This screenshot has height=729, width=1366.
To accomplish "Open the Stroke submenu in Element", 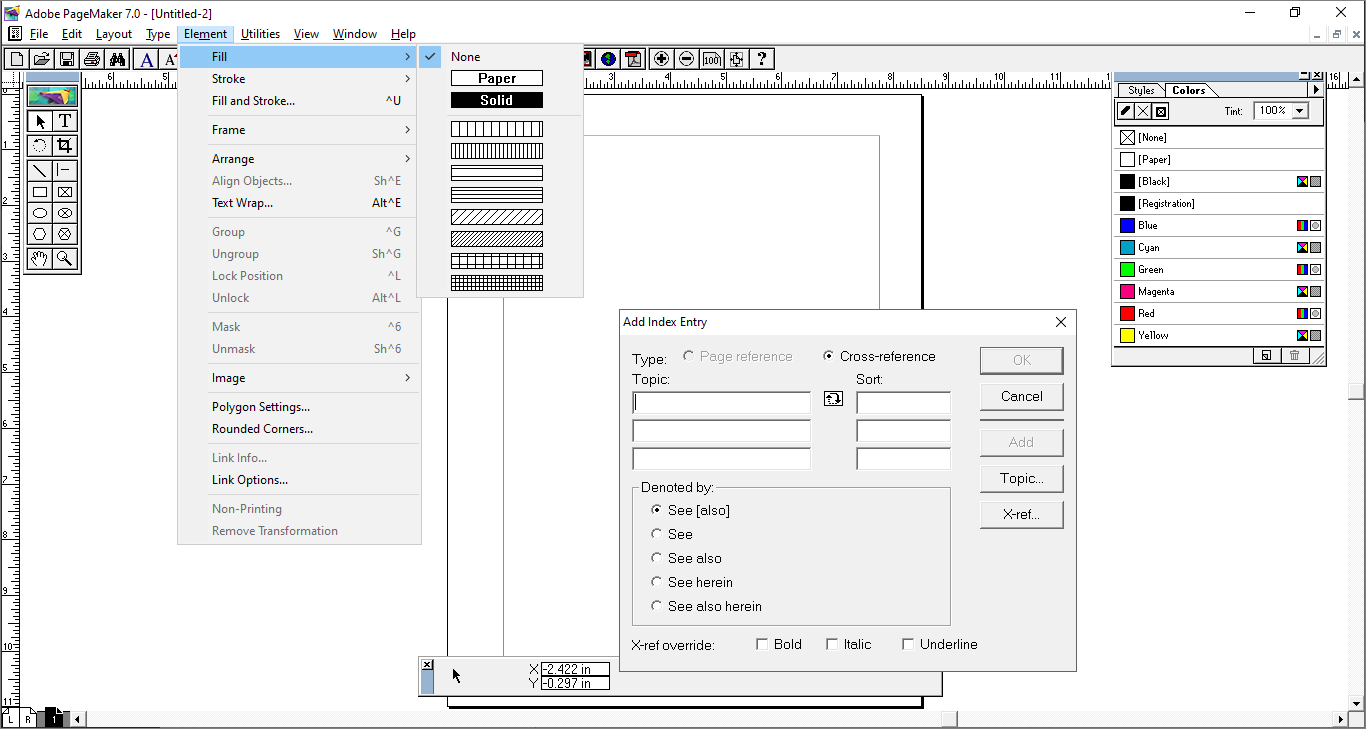I will [228, 78].
